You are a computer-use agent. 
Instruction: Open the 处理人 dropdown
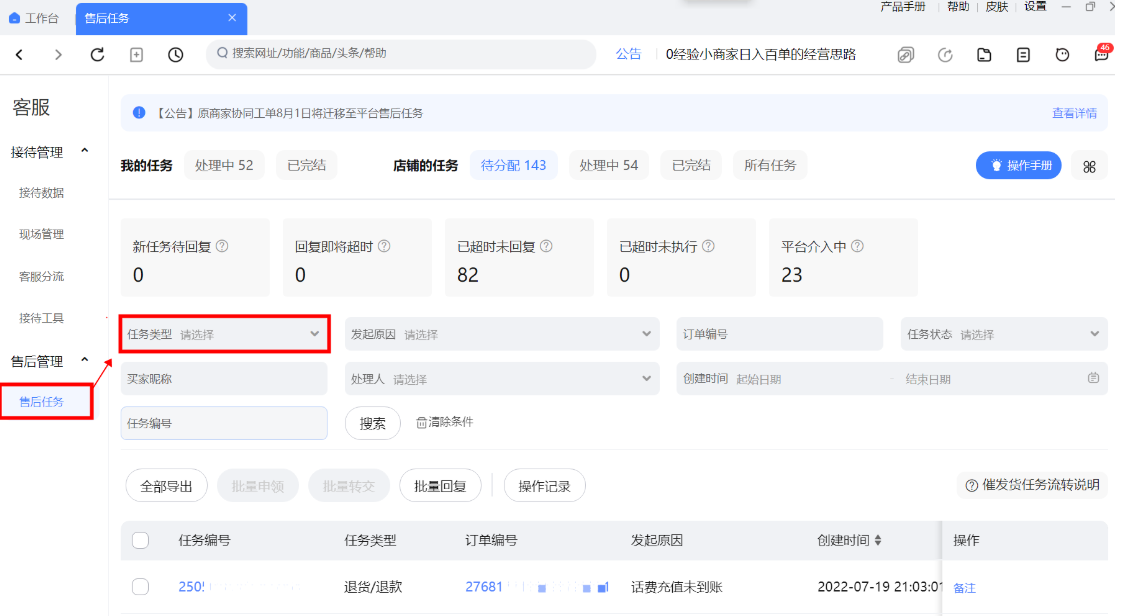coord(502,379)
